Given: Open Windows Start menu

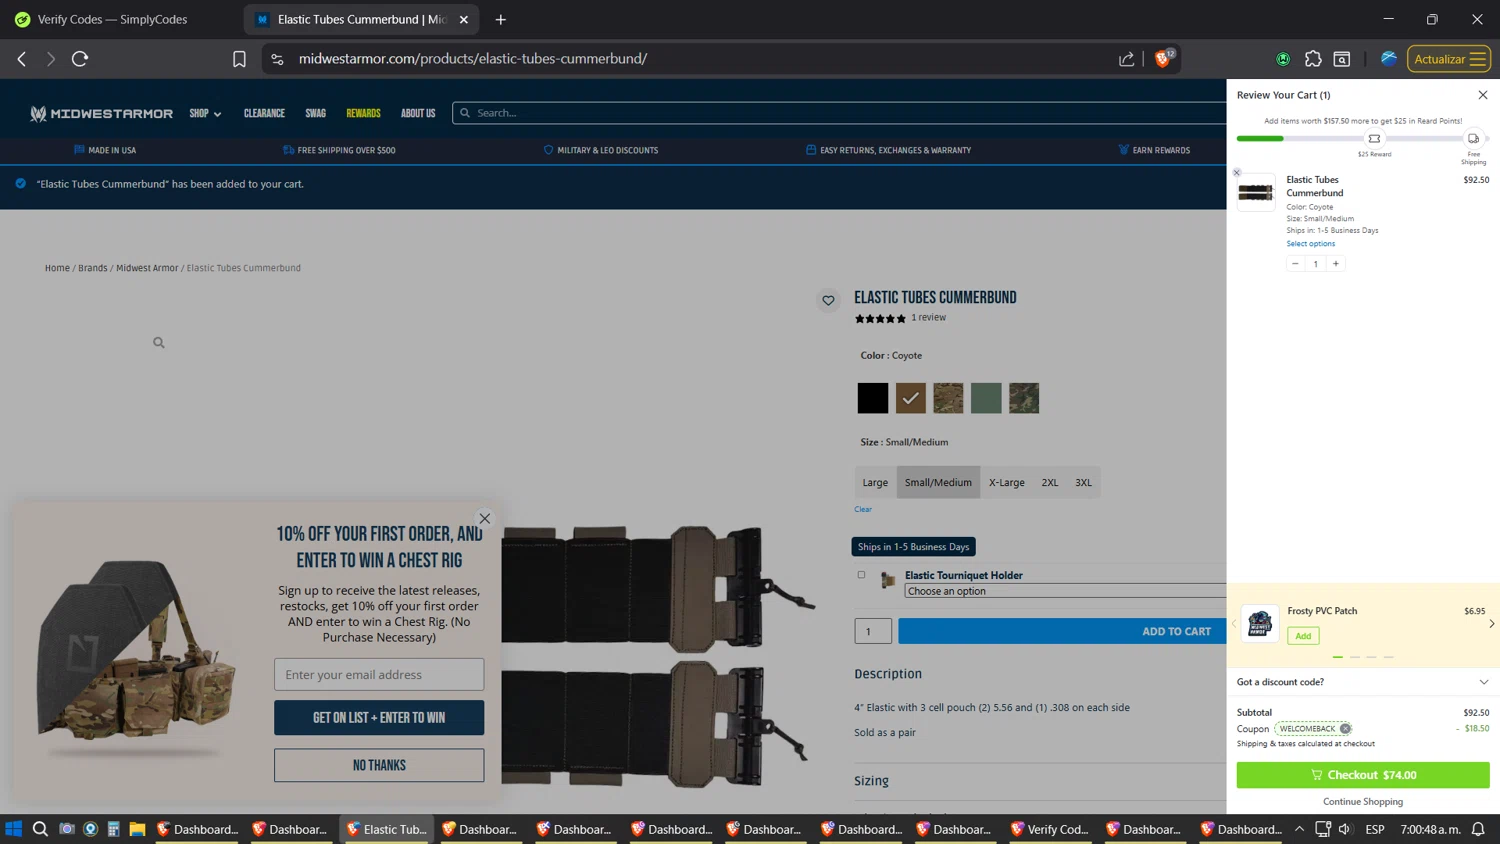Looking at the screenshot, I should (x=14, y=829).
